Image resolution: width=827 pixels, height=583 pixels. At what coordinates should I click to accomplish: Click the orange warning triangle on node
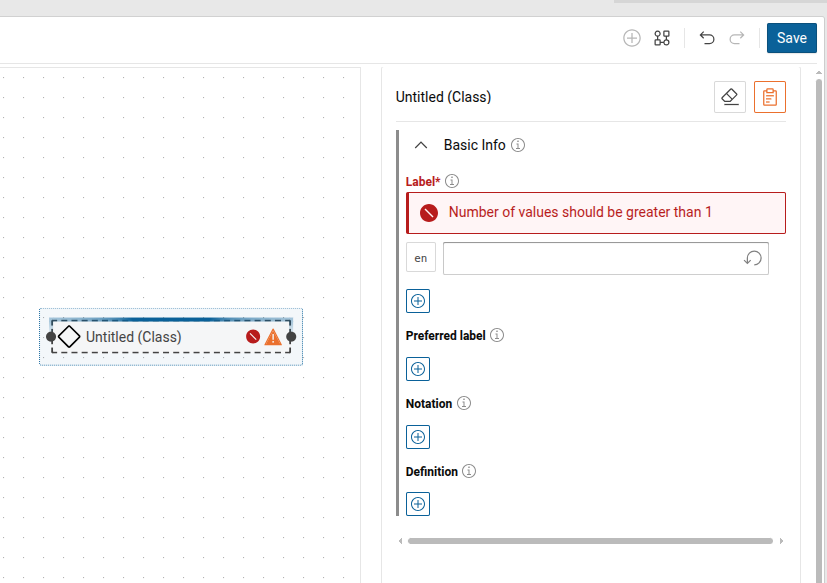[x=273, y=337]
